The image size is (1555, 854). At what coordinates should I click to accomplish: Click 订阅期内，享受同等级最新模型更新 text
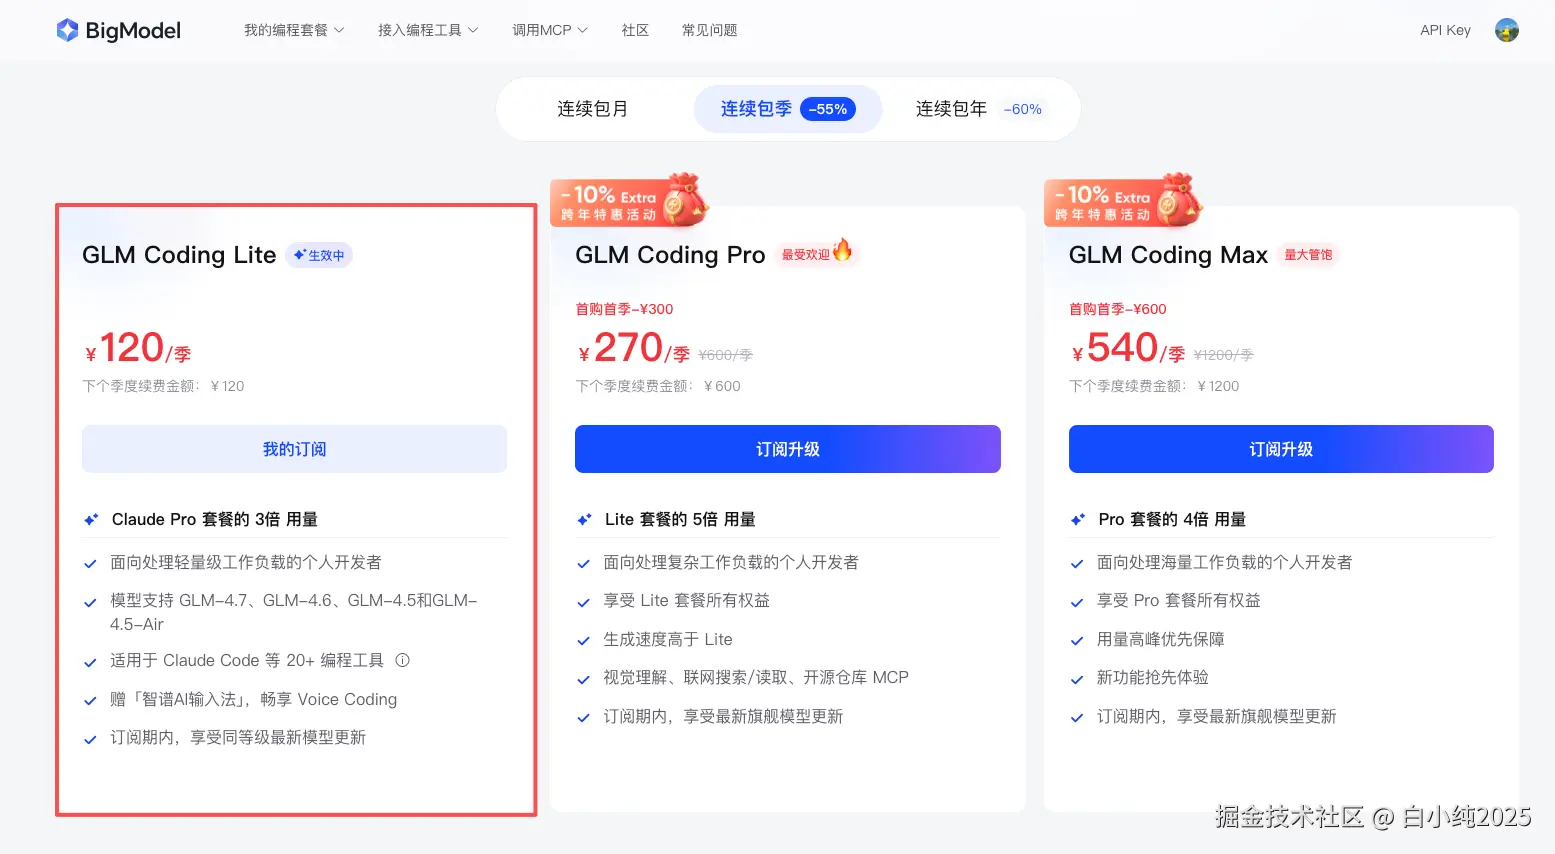238,738
